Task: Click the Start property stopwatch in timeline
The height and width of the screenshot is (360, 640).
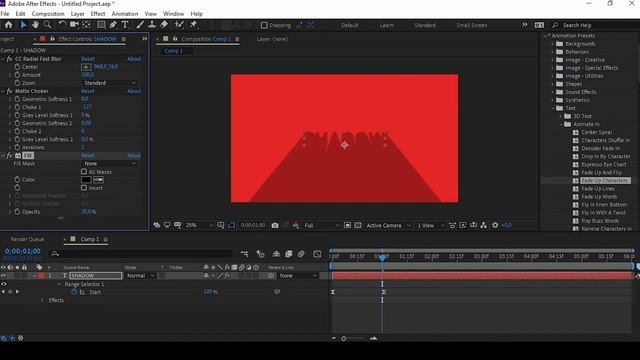Action: point(74,292)
